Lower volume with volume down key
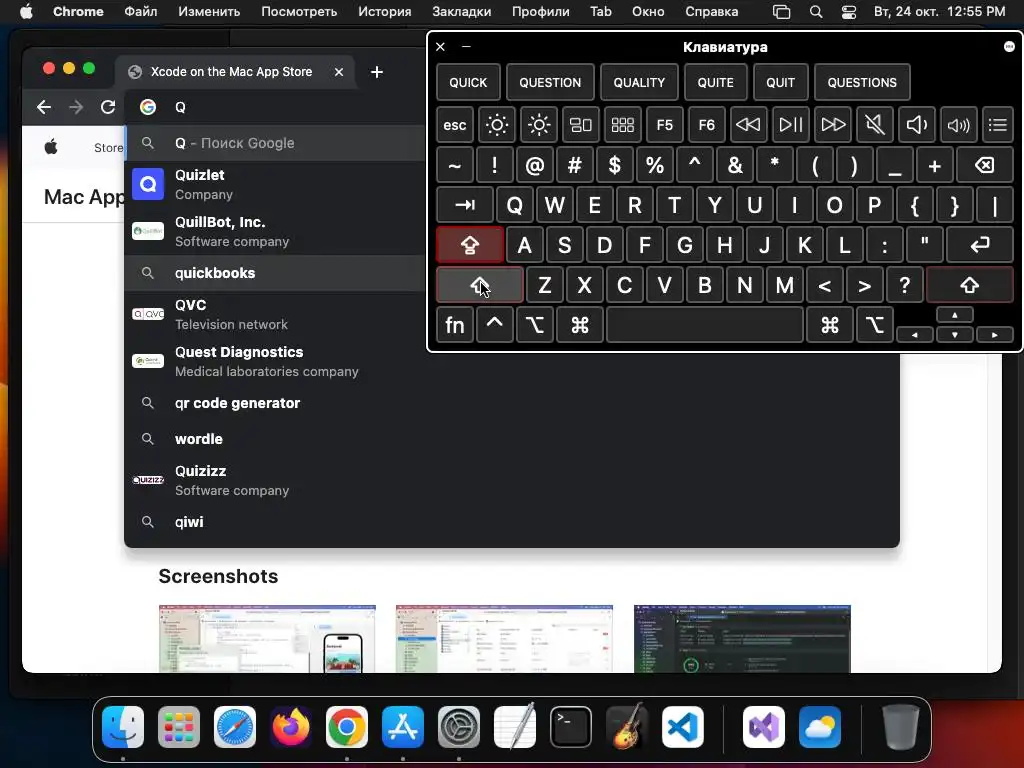1024x768 pixels. [x=916, y=125]
